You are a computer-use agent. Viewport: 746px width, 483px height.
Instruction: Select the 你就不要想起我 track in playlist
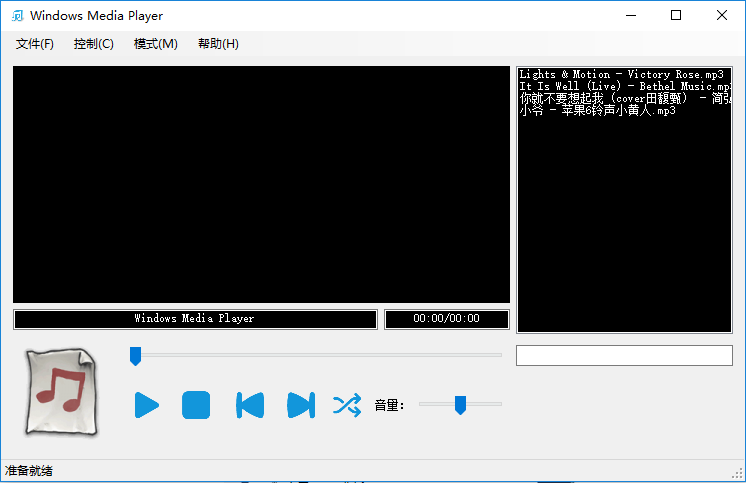coord(624,98)
